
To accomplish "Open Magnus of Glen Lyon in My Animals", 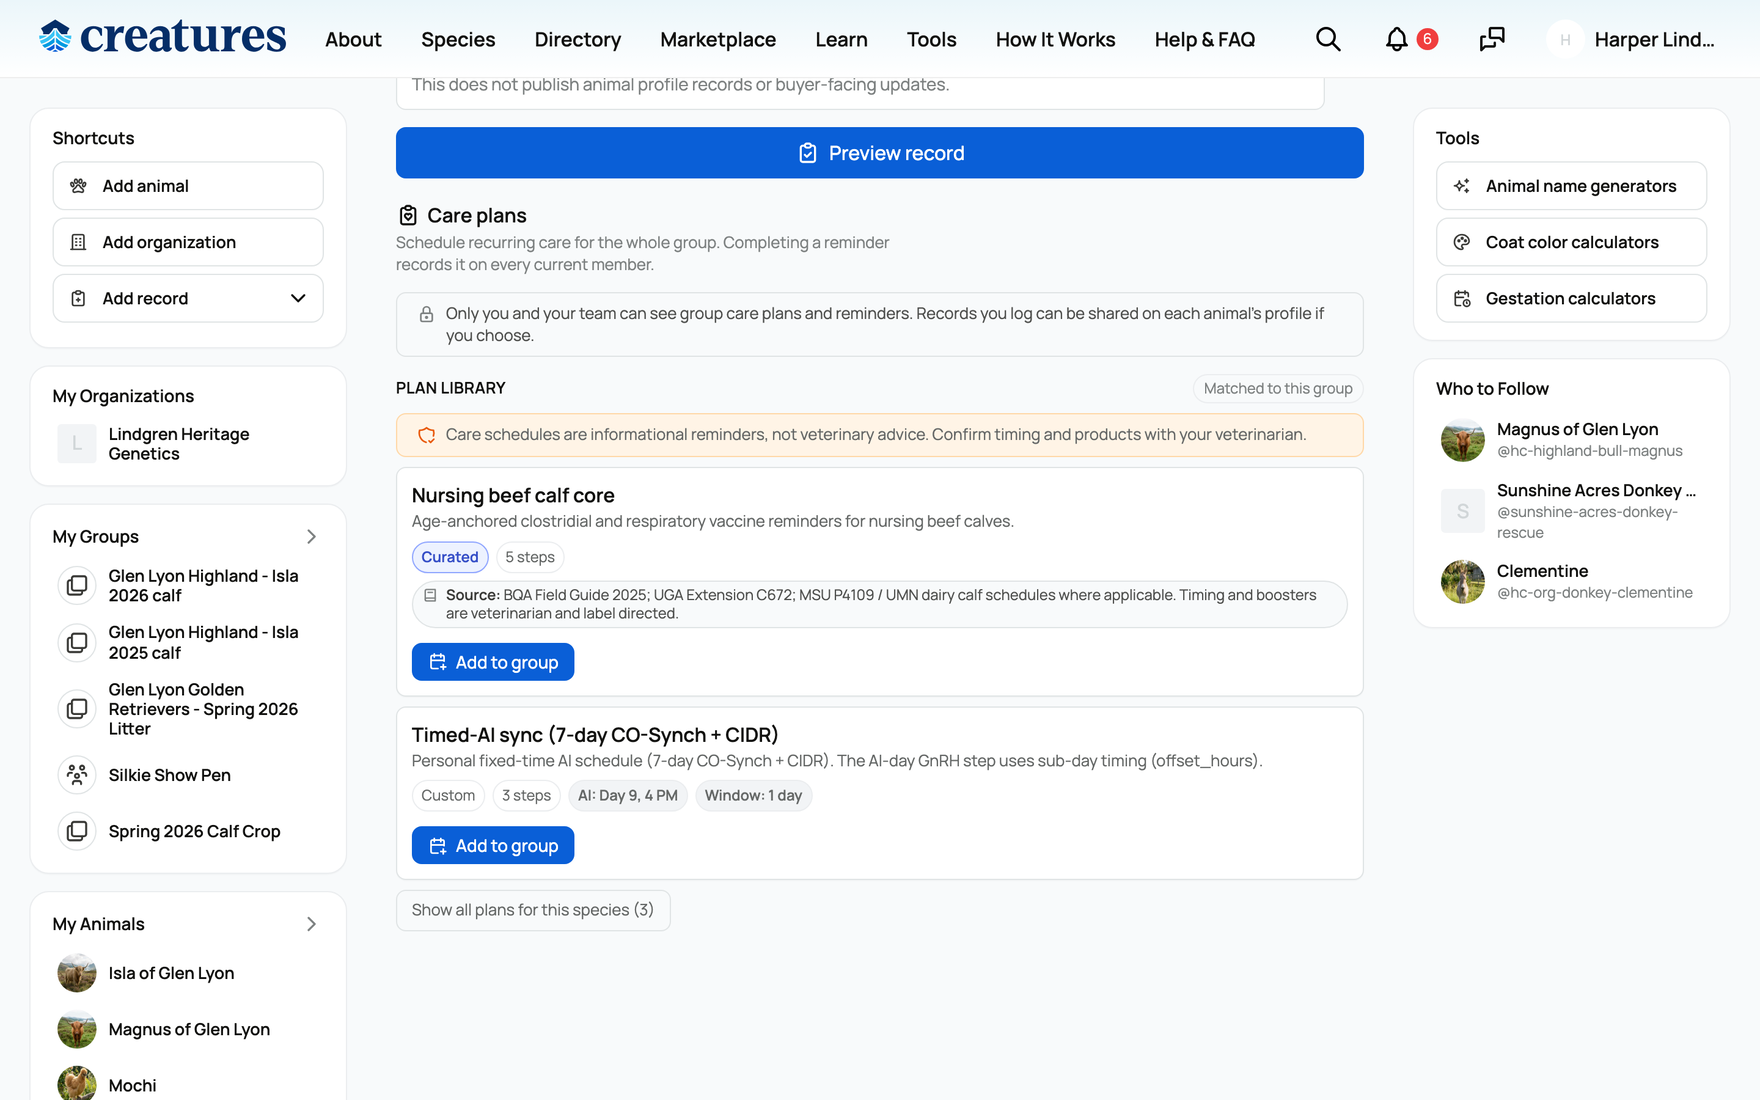I will pyautogui.click(x=189, y=1029).
